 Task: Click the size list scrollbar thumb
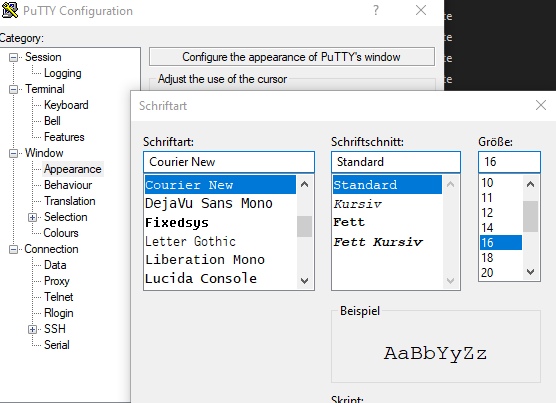point(530,216)
